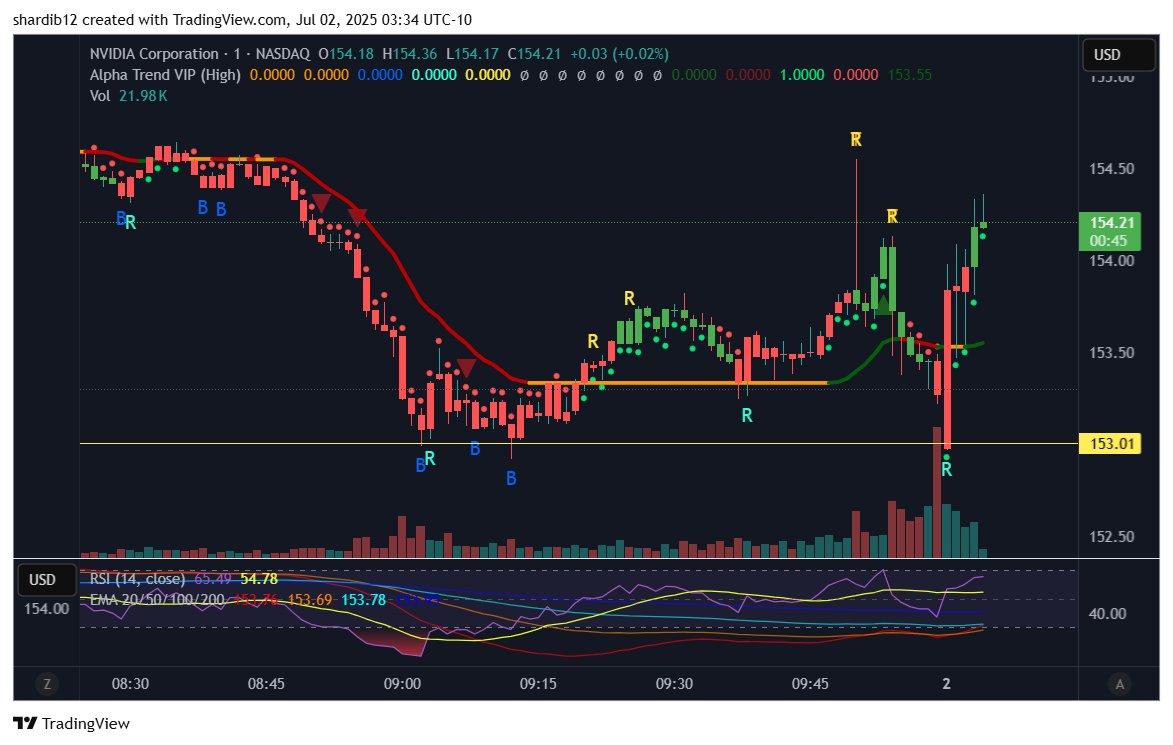The height and width of the screenshot is (745, 1173).
Task: Click the Alpha Trend value 1.0000
Action: pyautogui.click(x=802, y=75)
